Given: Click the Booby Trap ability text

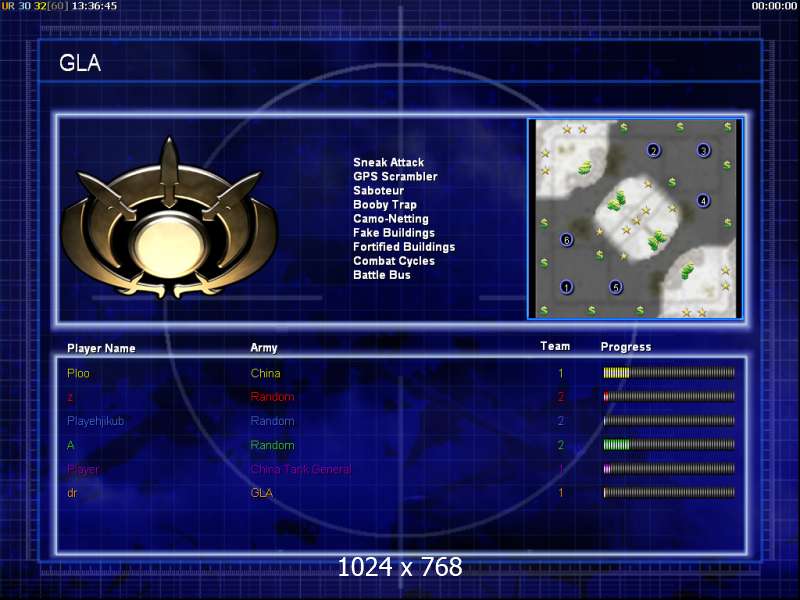Looking at the screenshot, I should click(x=385, y=205).
